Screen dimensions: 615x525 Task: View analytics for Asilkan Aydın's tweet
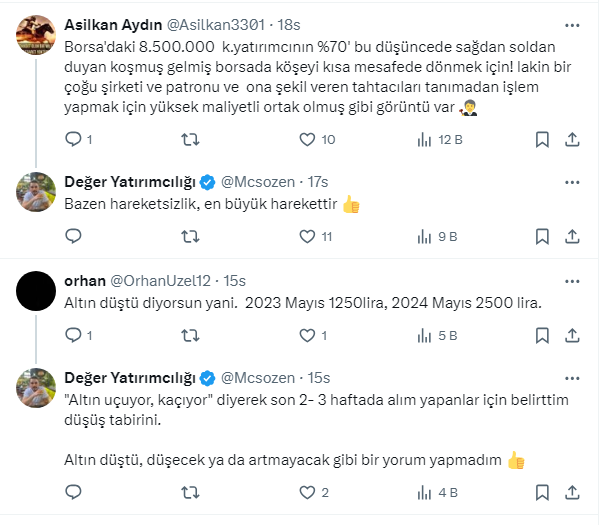click(x=424, y=139)
